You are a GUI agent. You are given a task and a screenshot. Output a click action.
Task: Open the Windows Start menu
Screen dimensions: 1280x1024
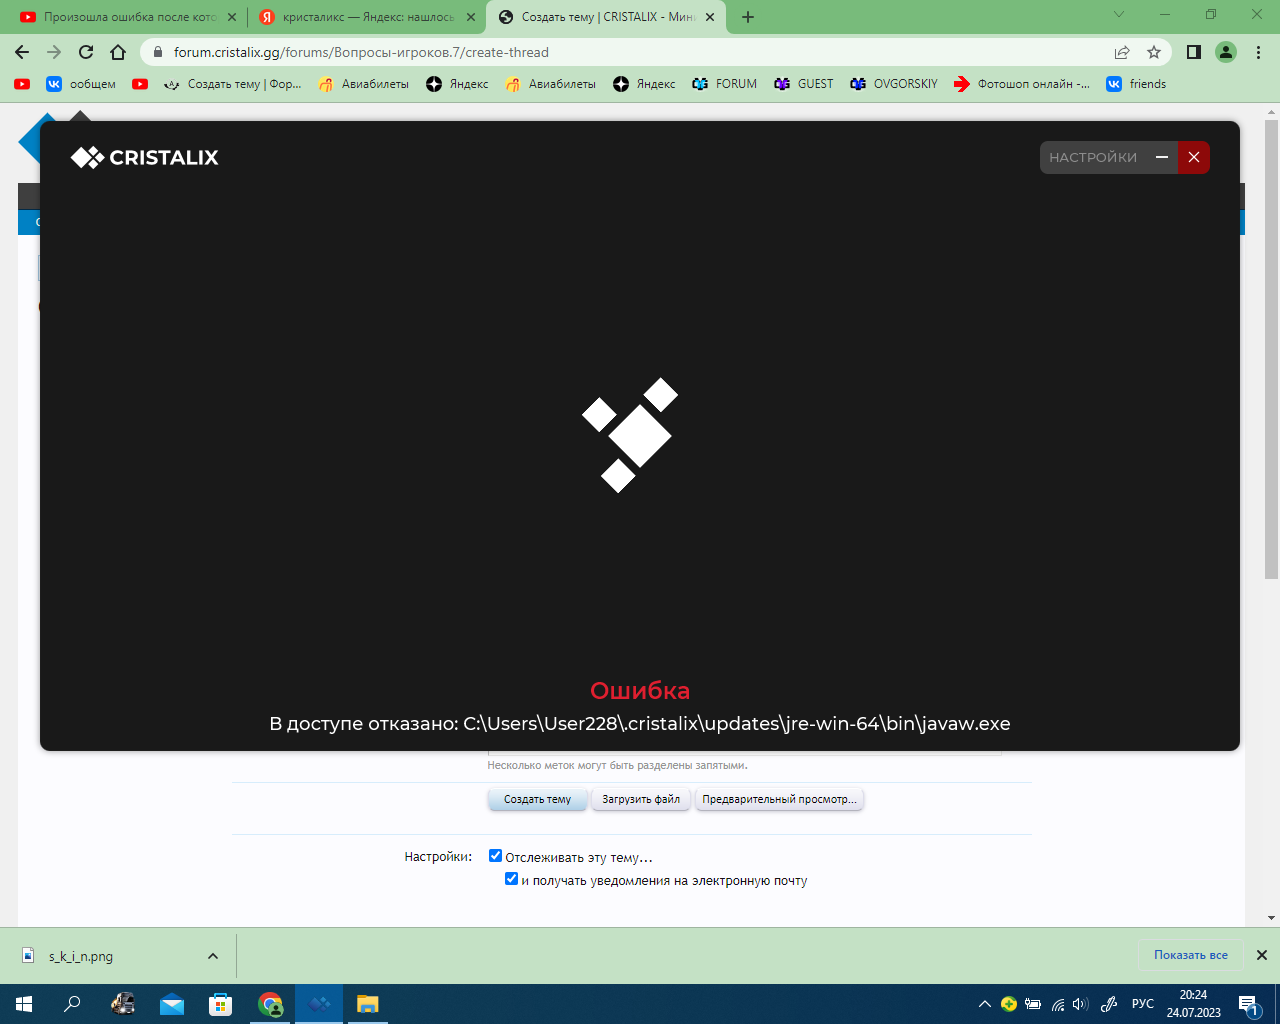[24, 1004]
